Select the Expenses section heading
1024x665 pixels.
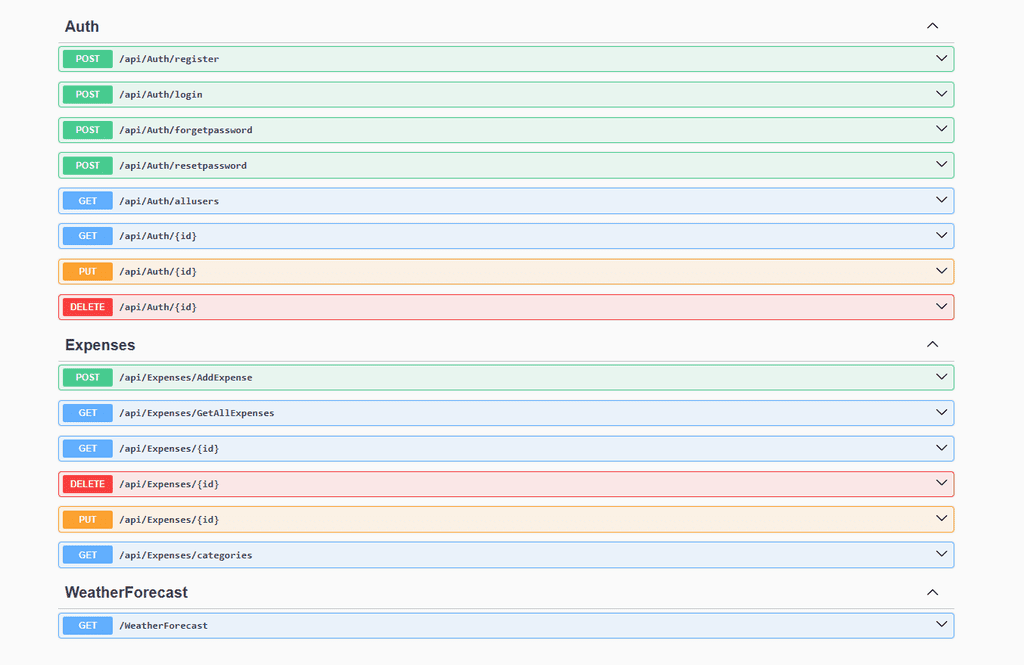pyautogui.click(x=100, y=345)
